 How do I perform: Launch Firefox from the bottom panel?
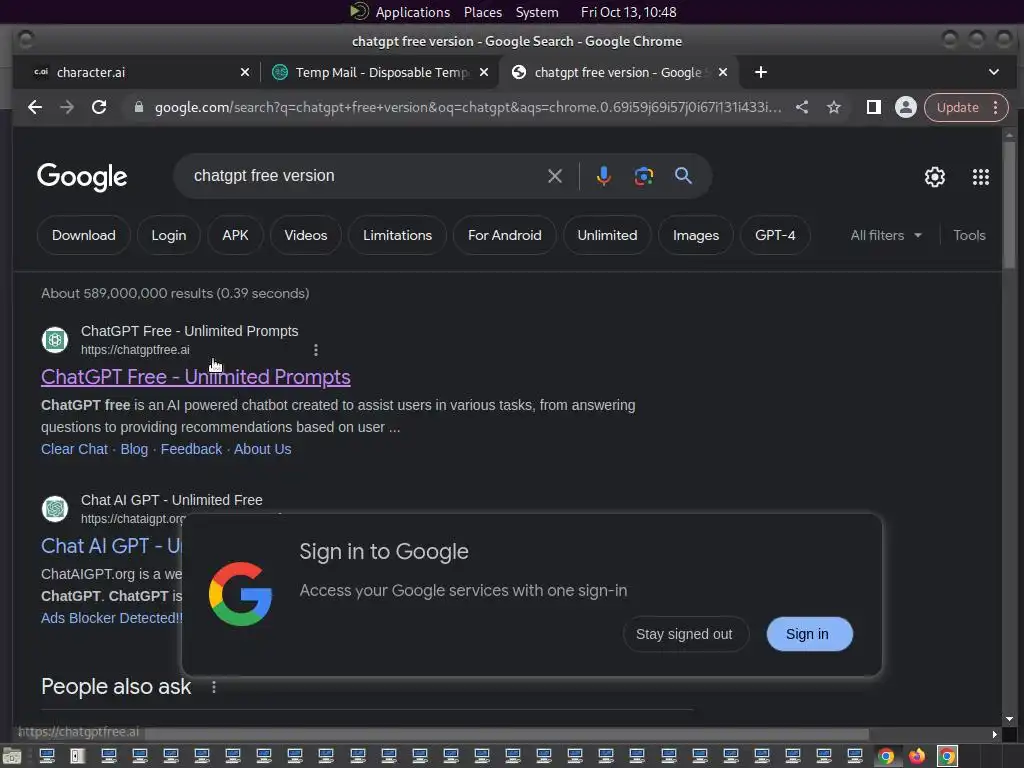917,756
